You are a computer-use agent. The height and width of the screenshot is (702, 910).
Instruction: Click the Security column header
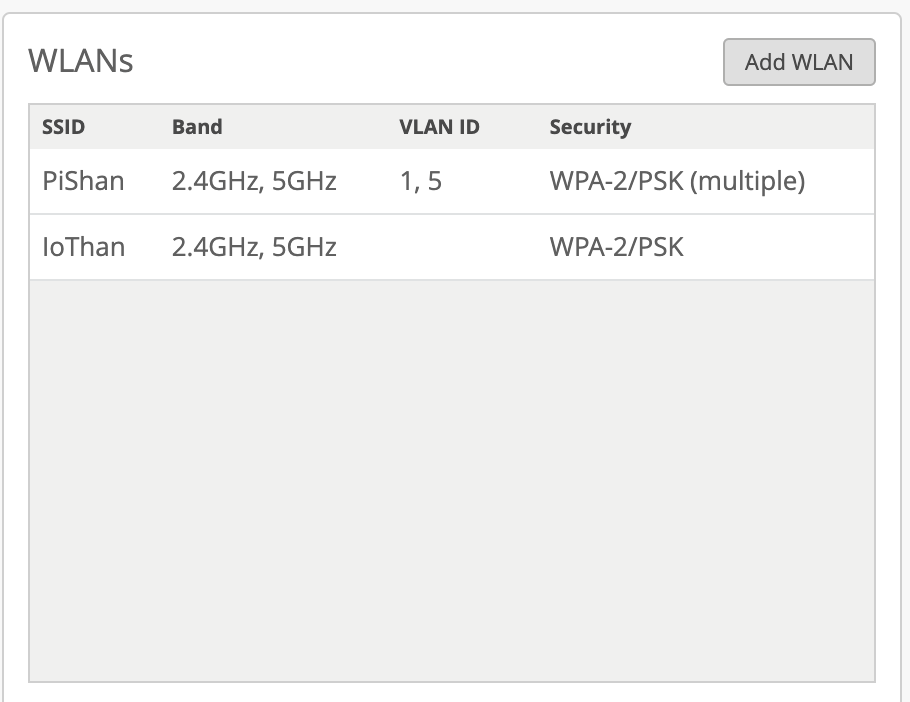590,127
